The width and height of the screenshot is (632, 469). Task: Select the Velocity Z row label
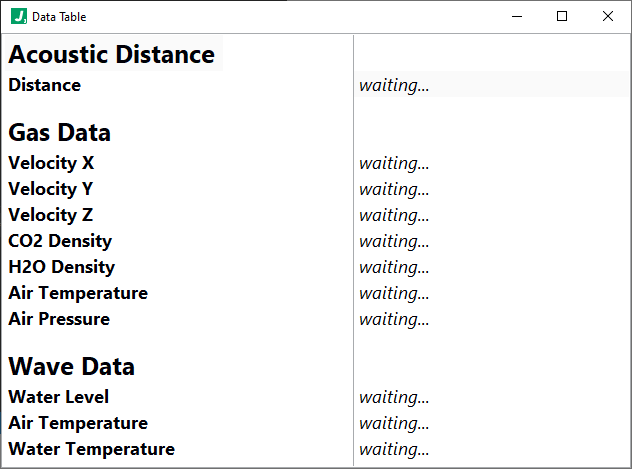51,215
